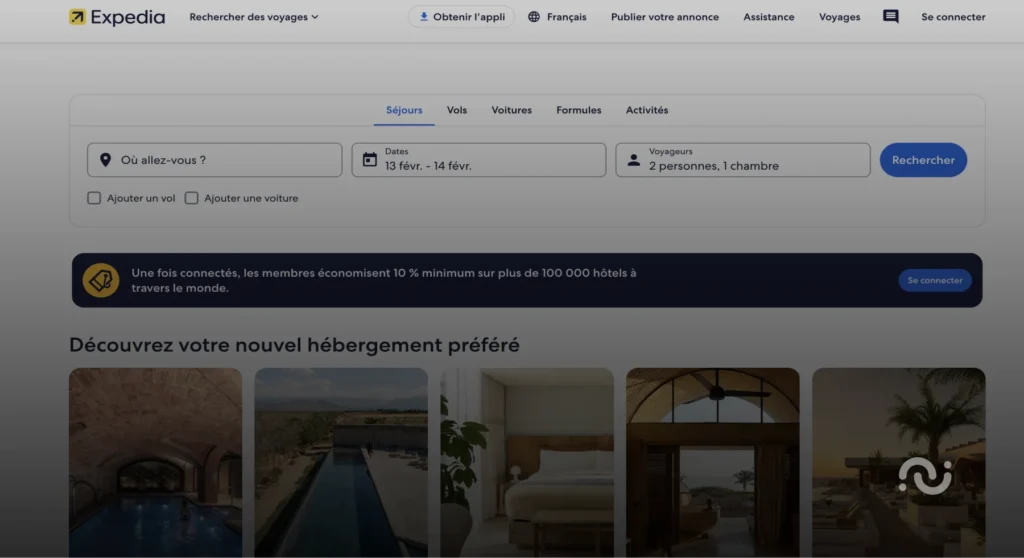This screenshot has width=1024, height=558.
Task: Click the globe language icon
Action: click(534, 17)
